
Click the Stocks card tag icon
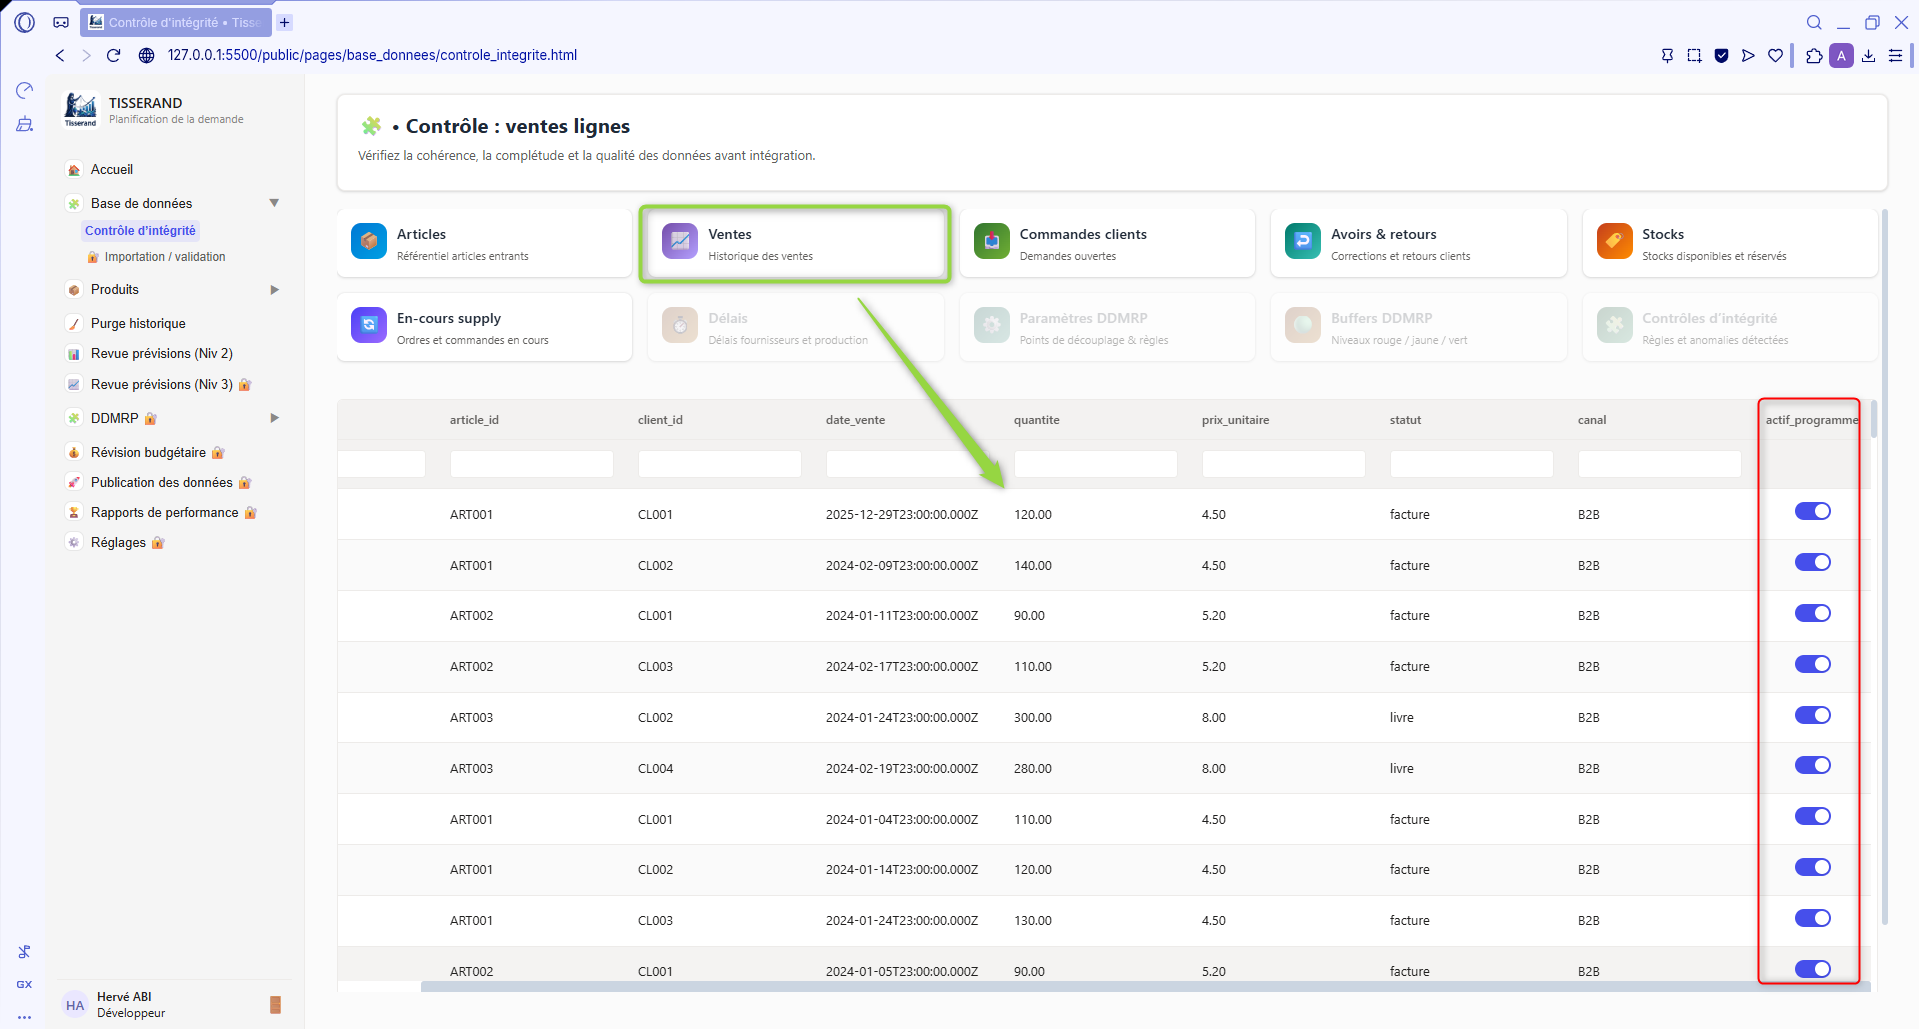click(x=1614, y=242)
